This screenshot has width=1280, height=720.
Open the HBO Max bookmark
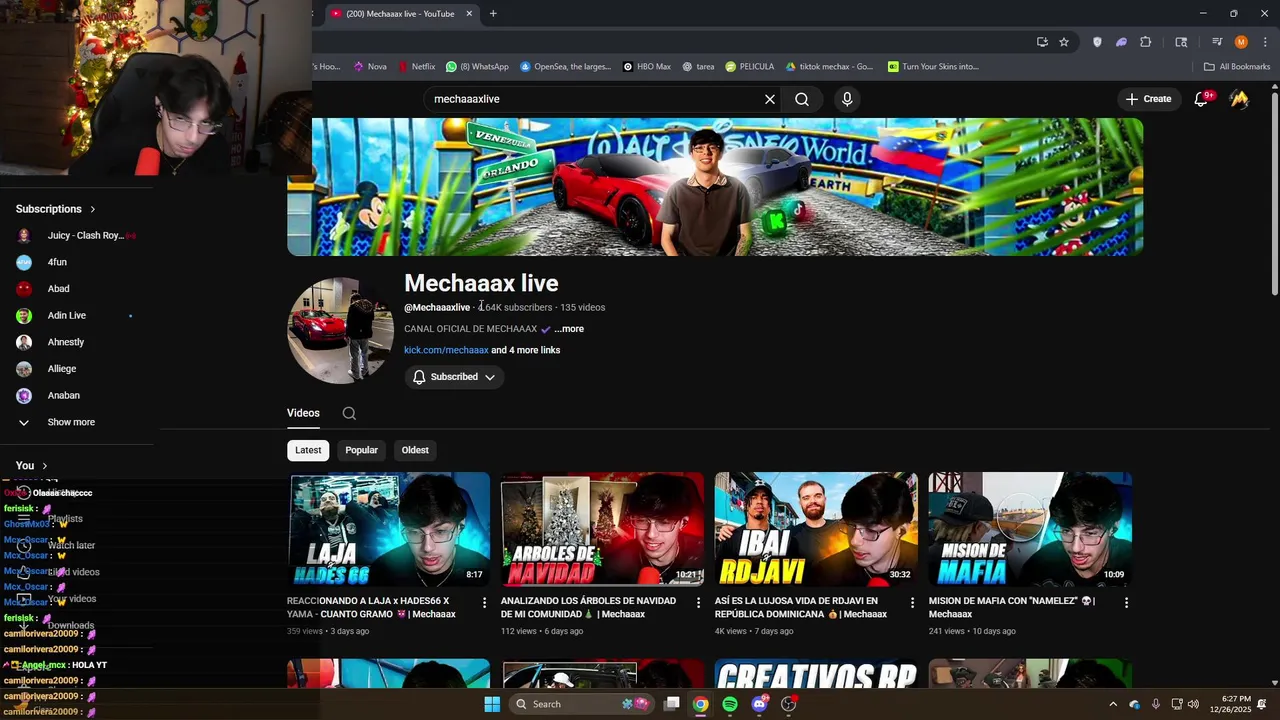tap(646, 67)
